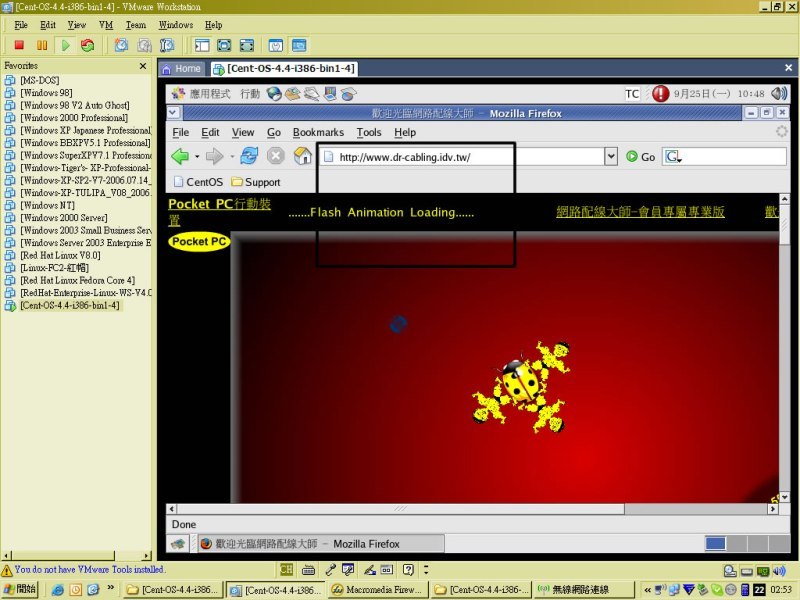Click the Firefox URL address field
Viewport: 800px width, 600px height.
[x=463, y=157]
